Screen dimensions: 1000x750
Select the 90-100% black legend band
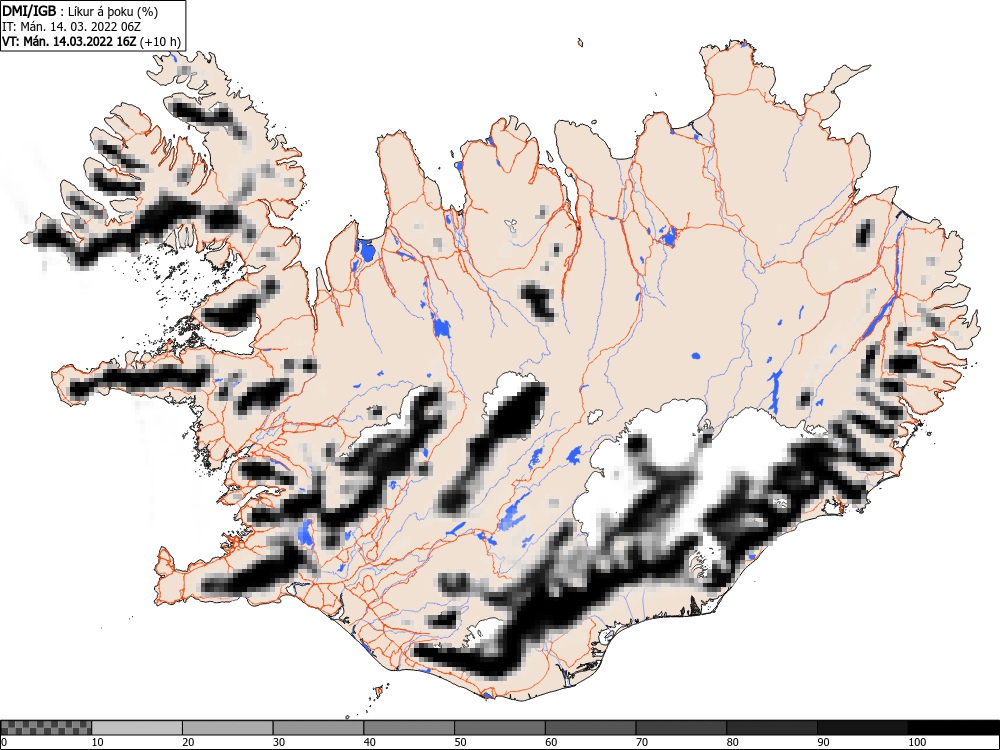(862, 728)
